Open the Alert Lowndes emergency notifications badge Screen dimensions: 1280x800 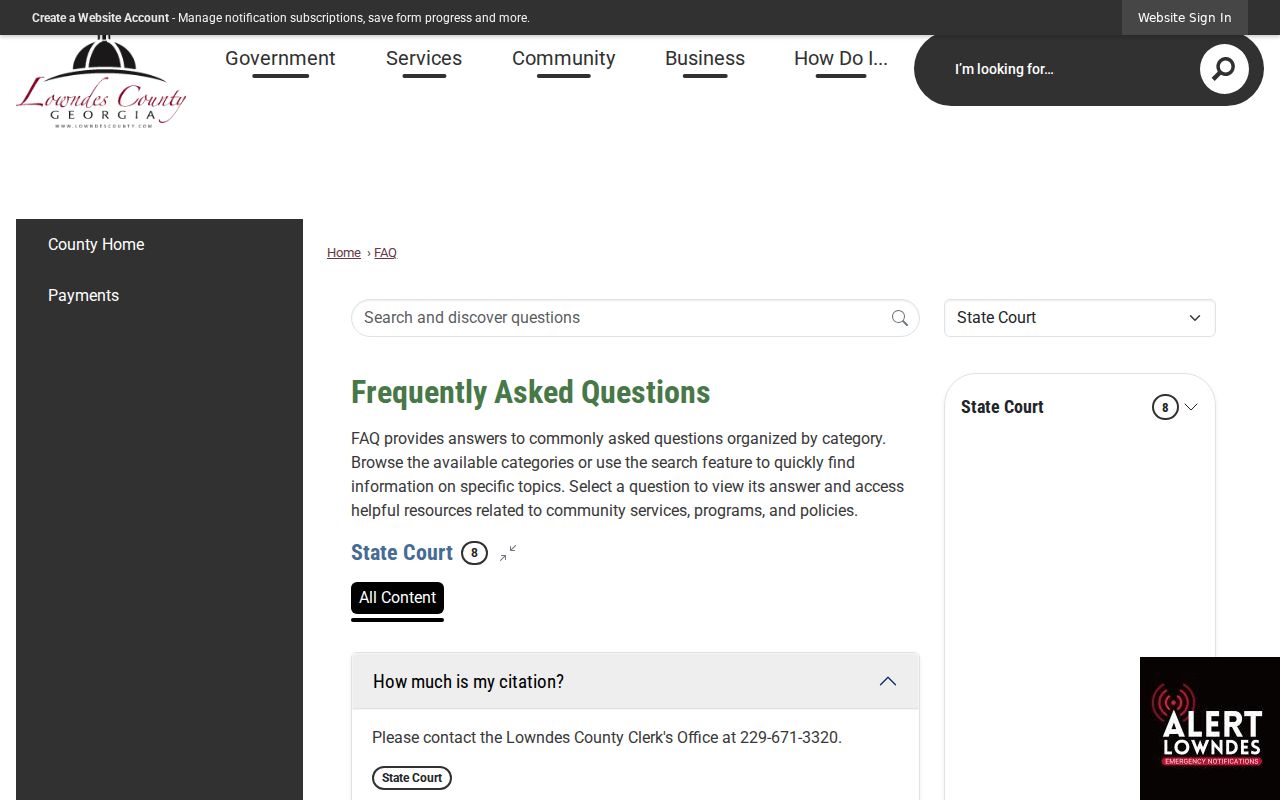tap(1210, 728)
